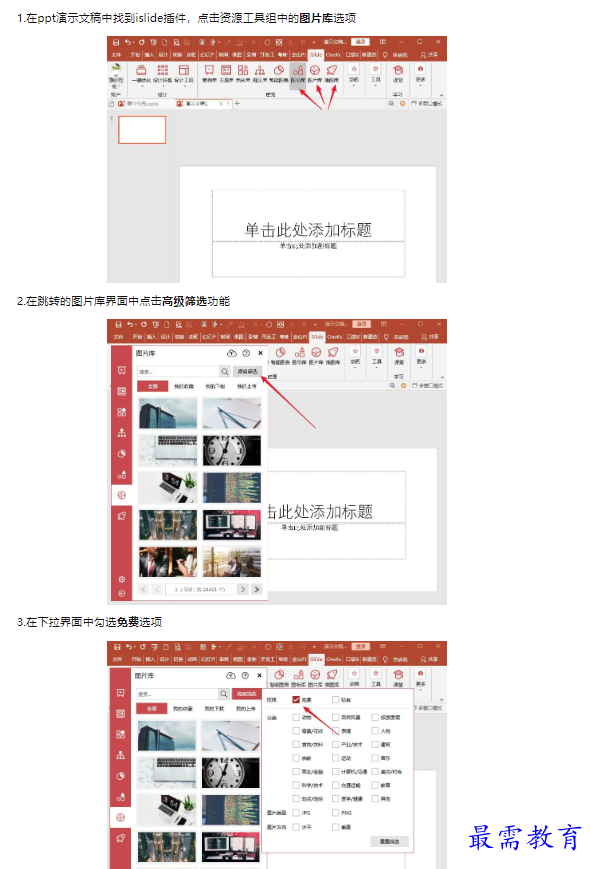Check the 动物 category checkbox

tap(296, 717)
